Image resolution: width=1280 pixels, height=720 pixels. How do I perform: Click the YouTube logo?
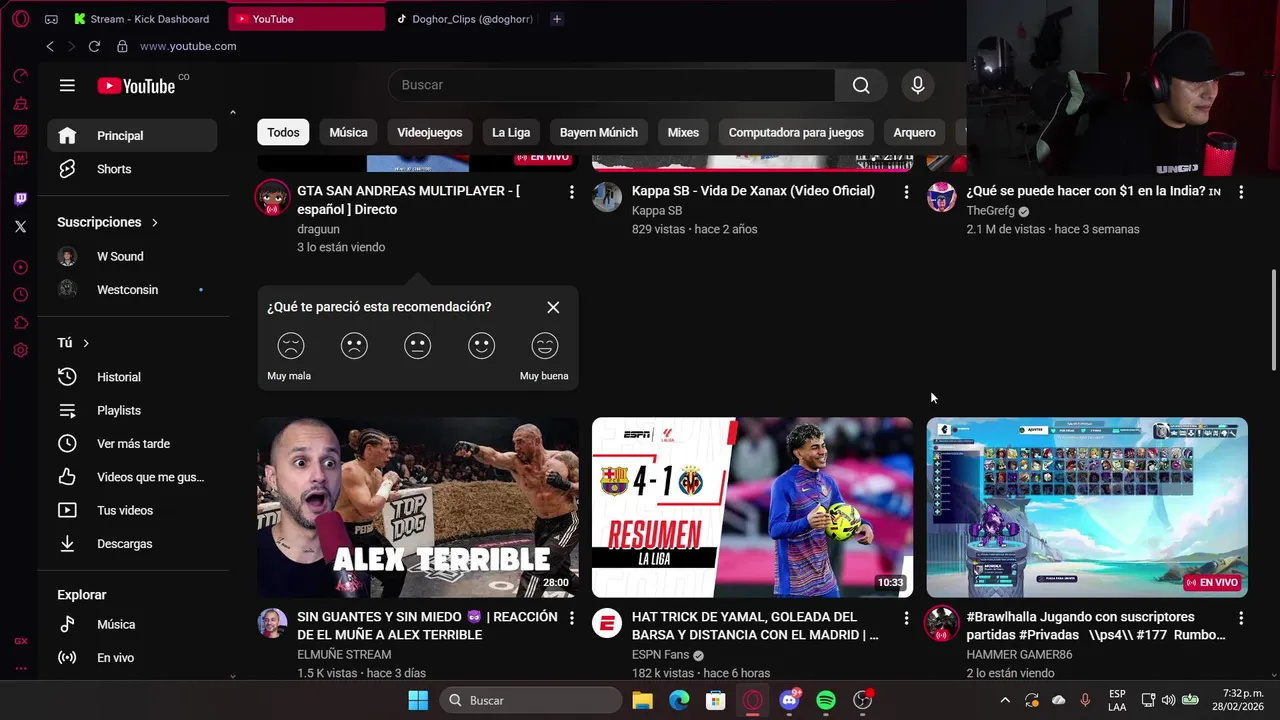click(x=136, y=86)
